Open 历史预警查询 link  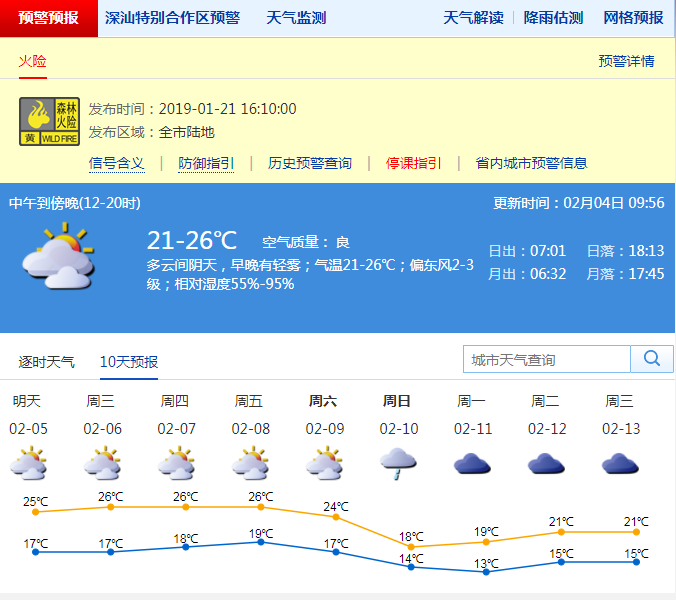pyautogui.click(x=310, y=163)
